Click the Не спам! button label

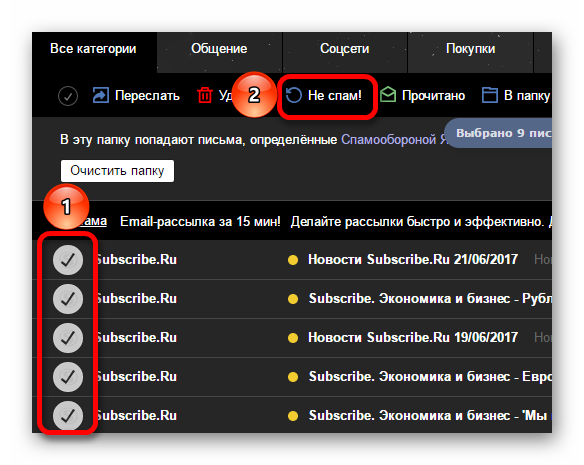point(334,96)
